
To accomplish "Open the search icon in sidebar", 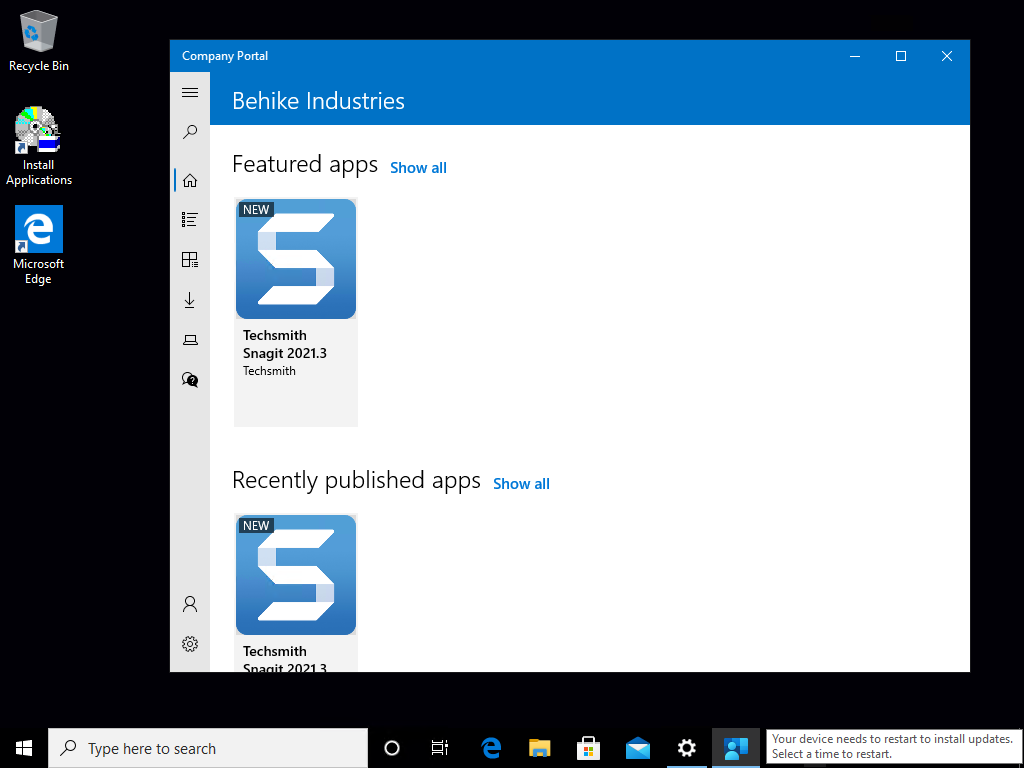I will click(190, 132).
